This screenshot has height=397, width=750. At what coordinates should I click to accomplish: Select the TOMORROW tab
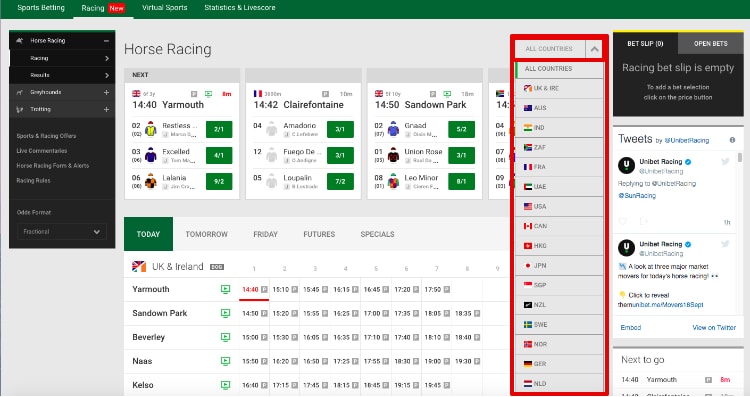pos(207,234)
